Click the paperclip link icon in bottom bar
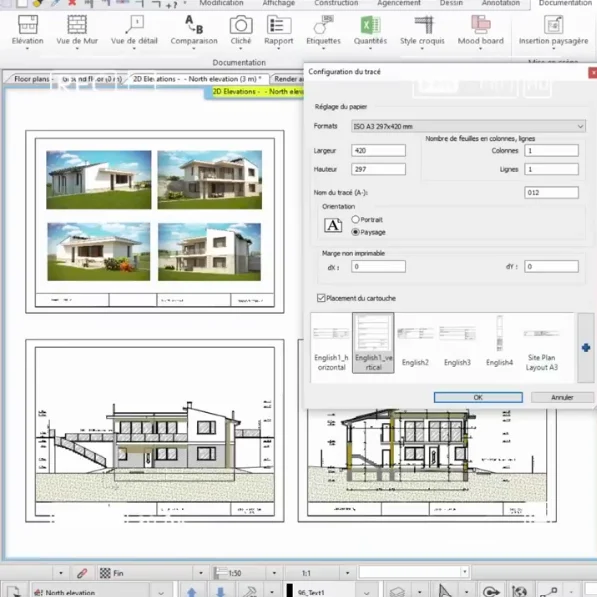Image resolution: width=597 pixels, height=597 pixels. 82,573
